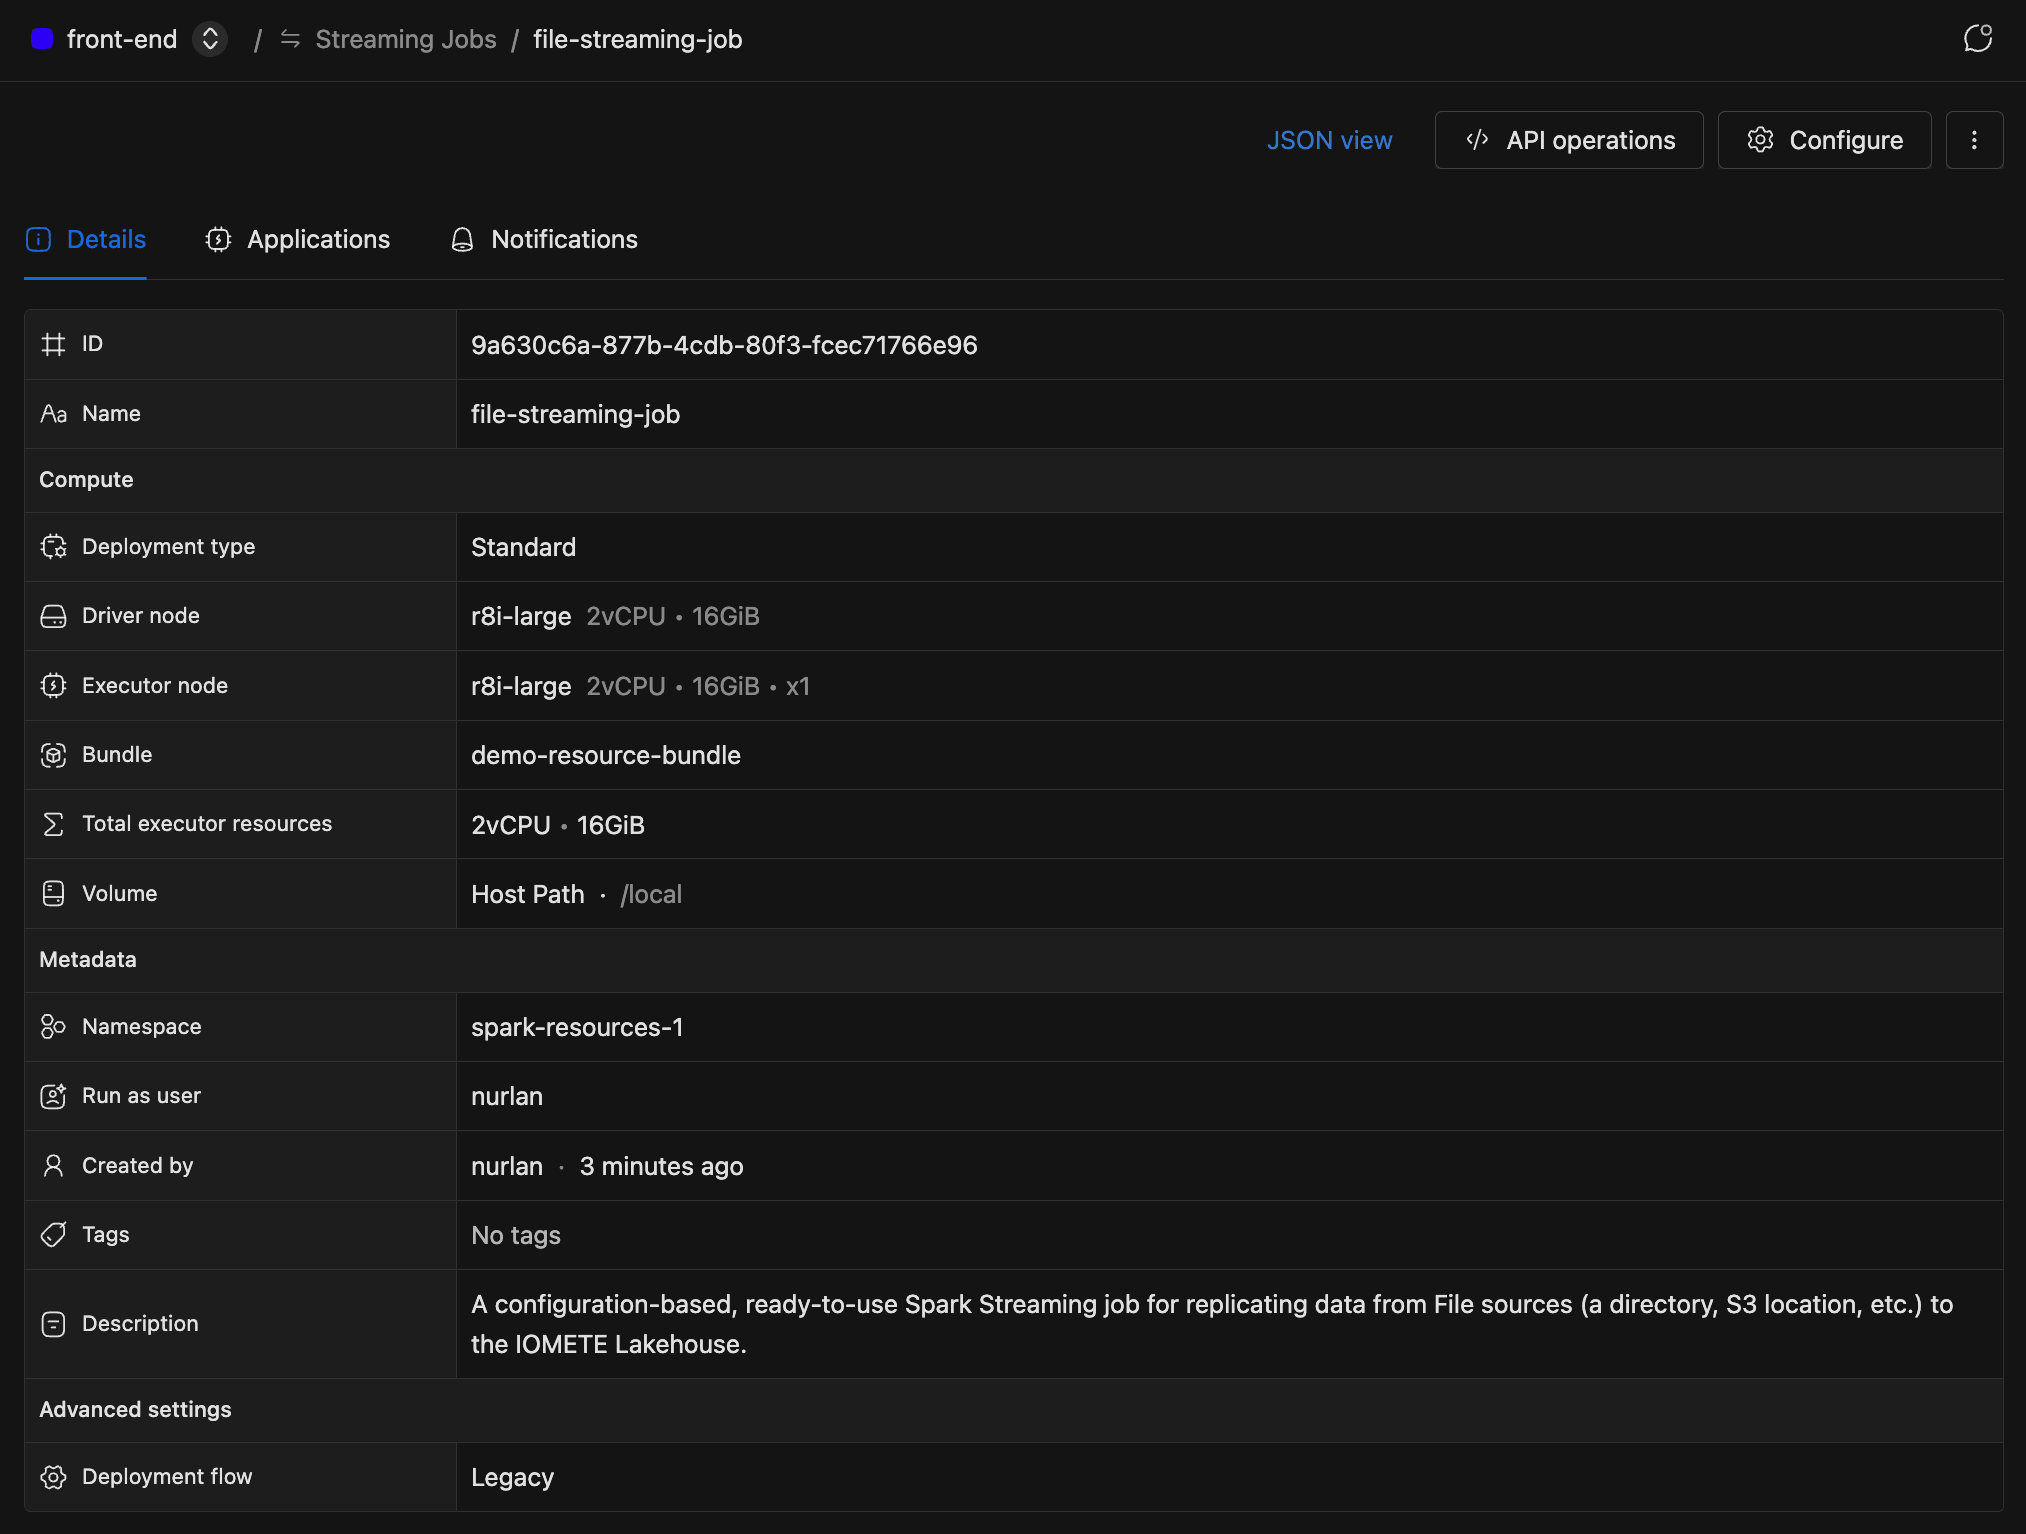The image size is (2026, 1534).
Task: Expand the front-end workspace switcher chevrons
Action: click(210, 39)
